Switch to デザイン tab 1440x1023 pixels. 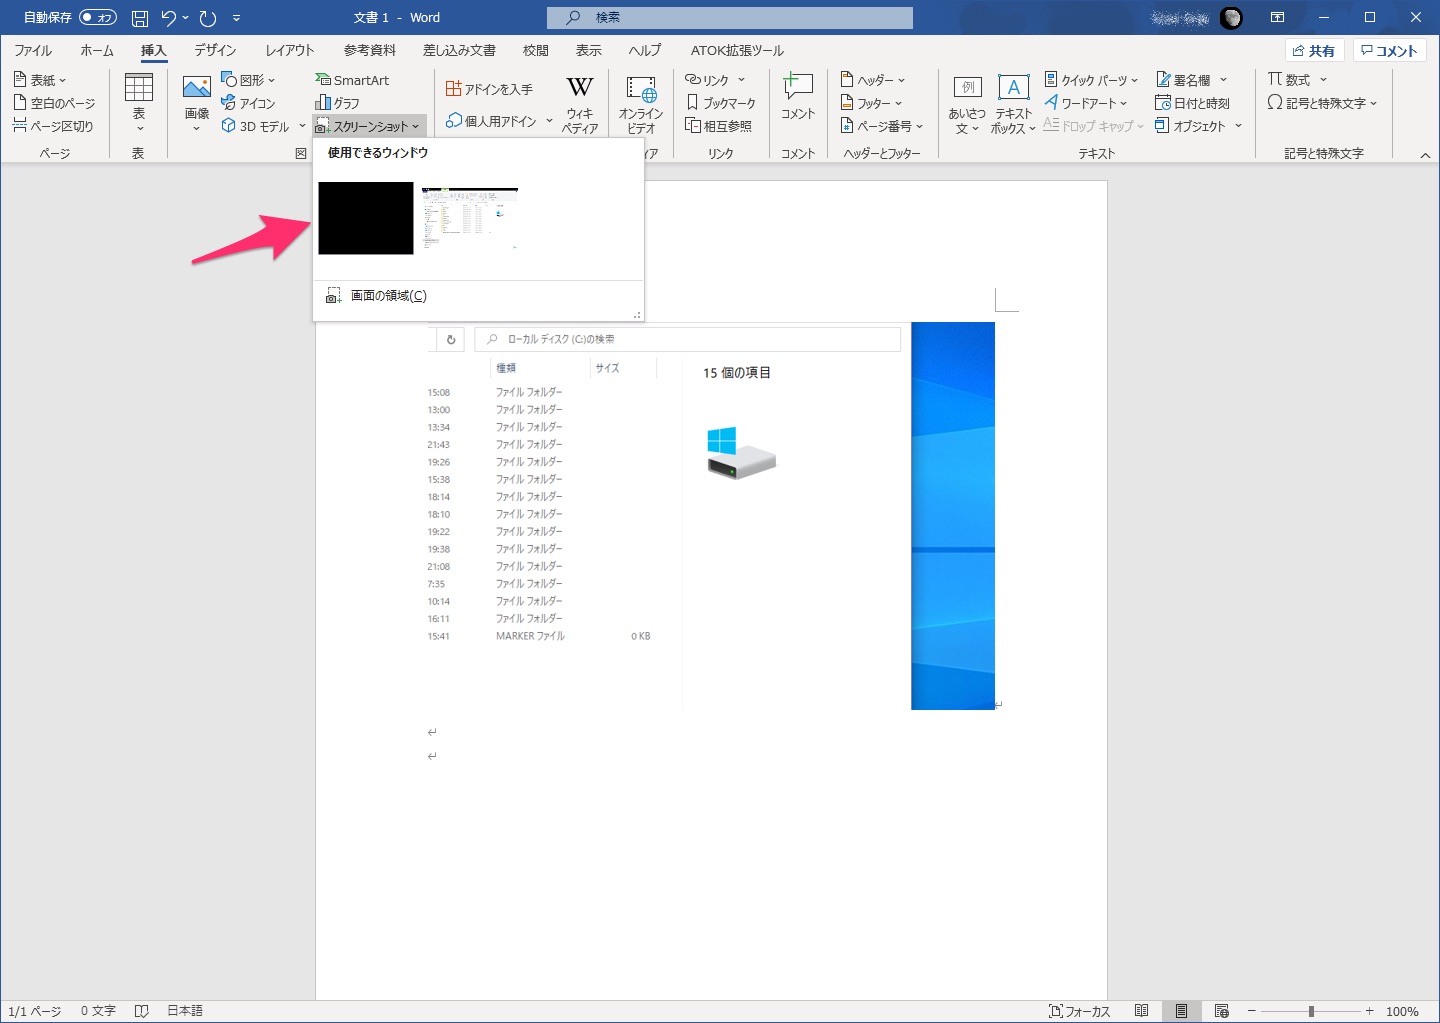pyautogui.click(x=215, y=50)
